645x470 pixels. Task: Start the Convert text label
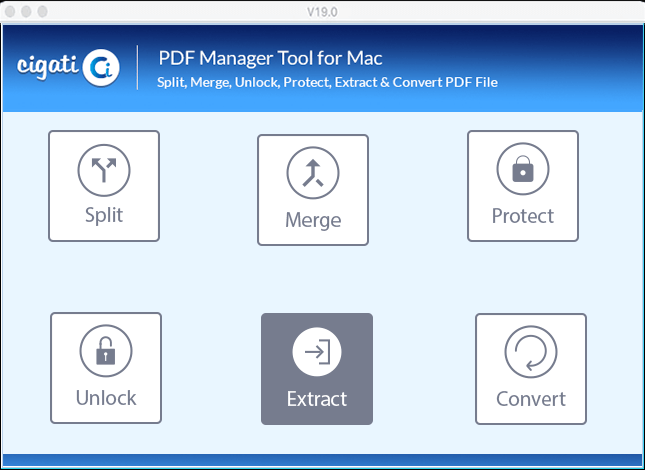point(531,399)
